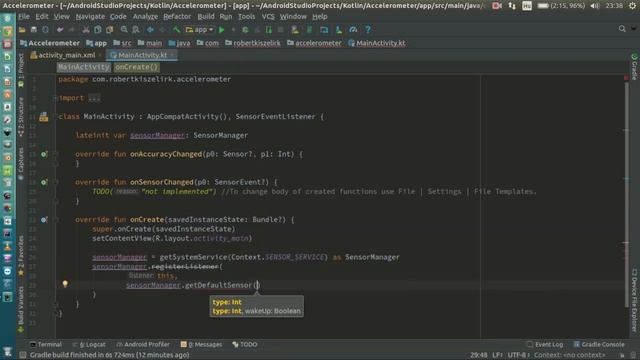
Task: Open the Messages tool window
Action: click(202, 344)
